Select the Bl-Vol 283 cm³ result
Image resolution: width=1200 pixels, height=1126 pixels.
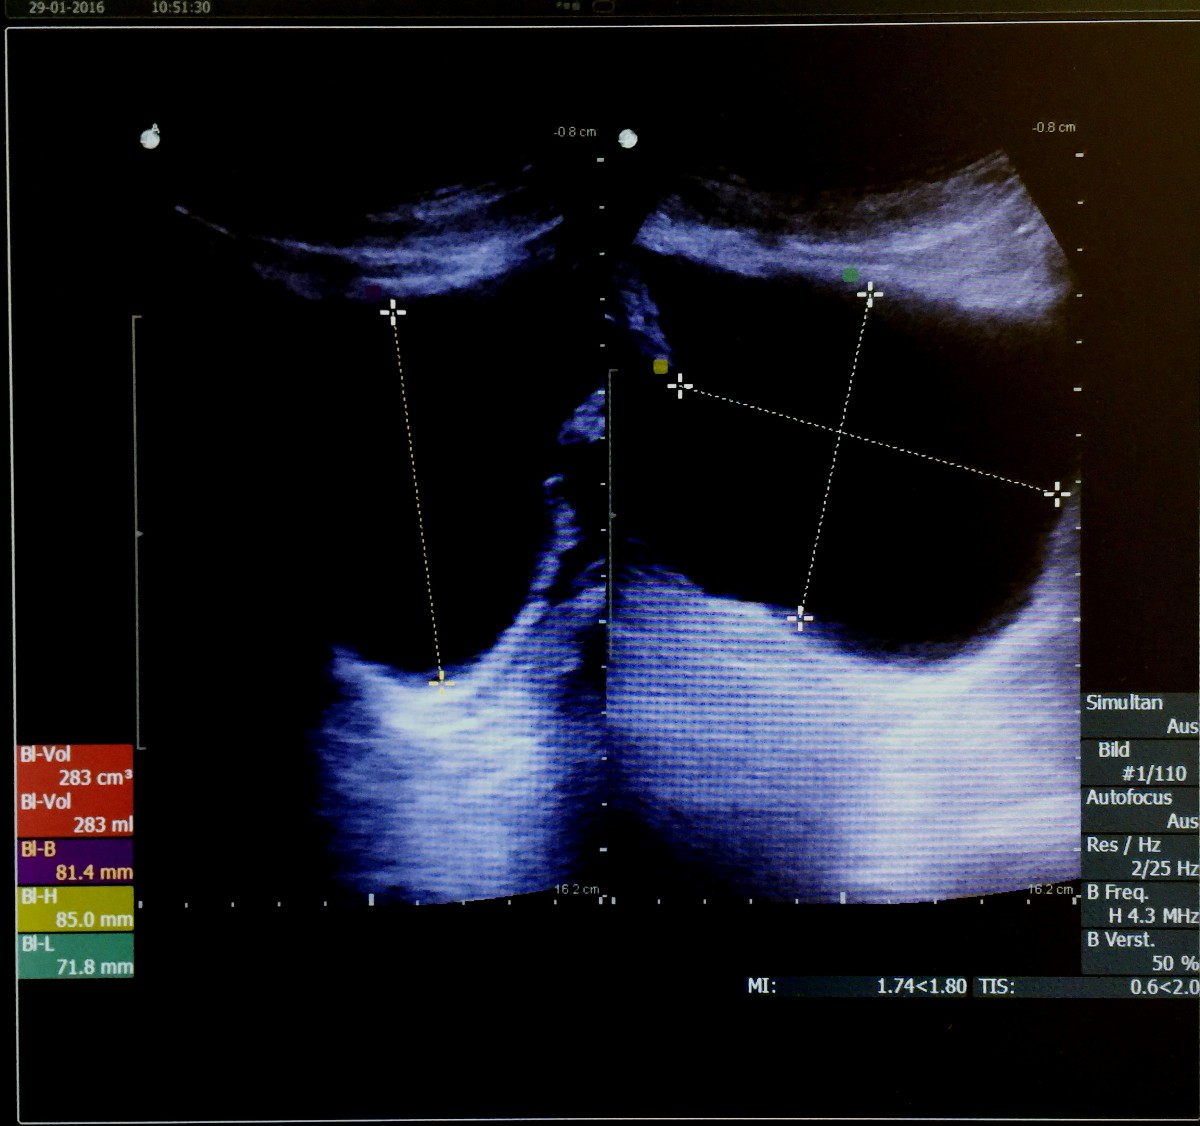(76, 766)
